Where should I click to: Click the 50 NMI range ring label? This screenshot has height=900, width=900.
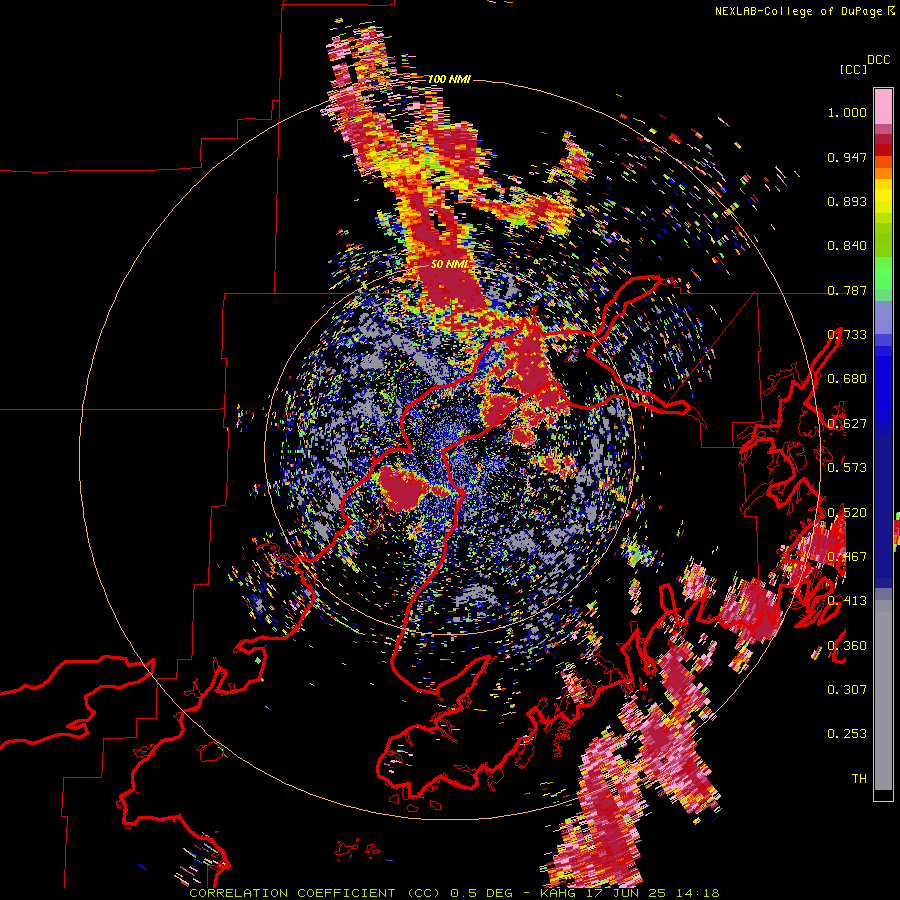point(449,264)
